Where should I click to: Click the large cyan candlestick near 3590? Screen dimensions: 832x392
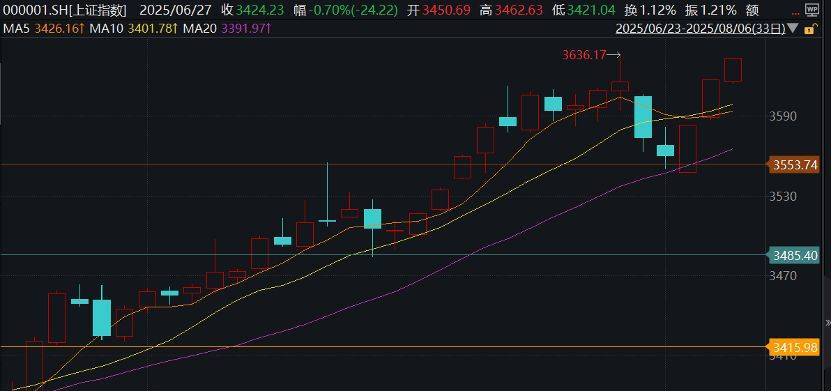643,117
